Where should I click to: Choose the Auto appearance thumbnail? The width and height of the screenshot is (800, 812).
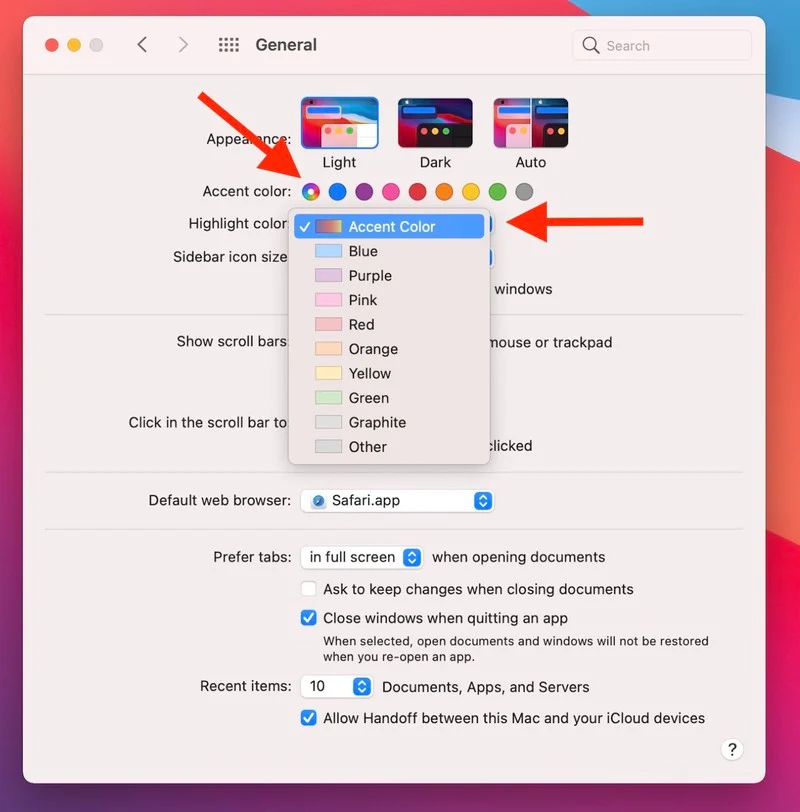531,123
